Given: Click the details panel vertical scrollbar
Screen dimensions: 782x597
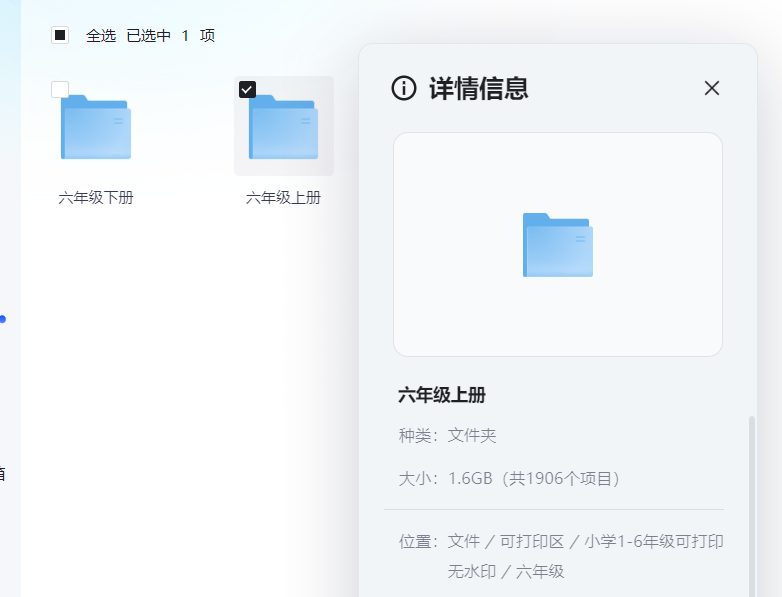Looking at the screenshot, I should click(752, 500).
